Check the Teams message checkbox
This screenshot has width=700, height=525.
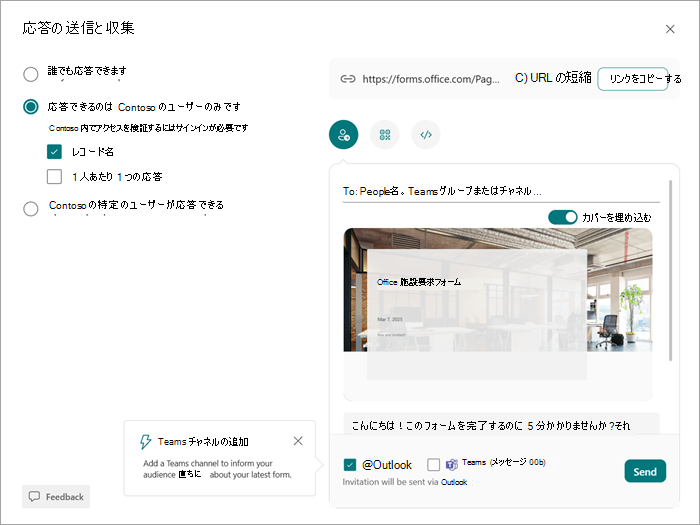(433, 465)
